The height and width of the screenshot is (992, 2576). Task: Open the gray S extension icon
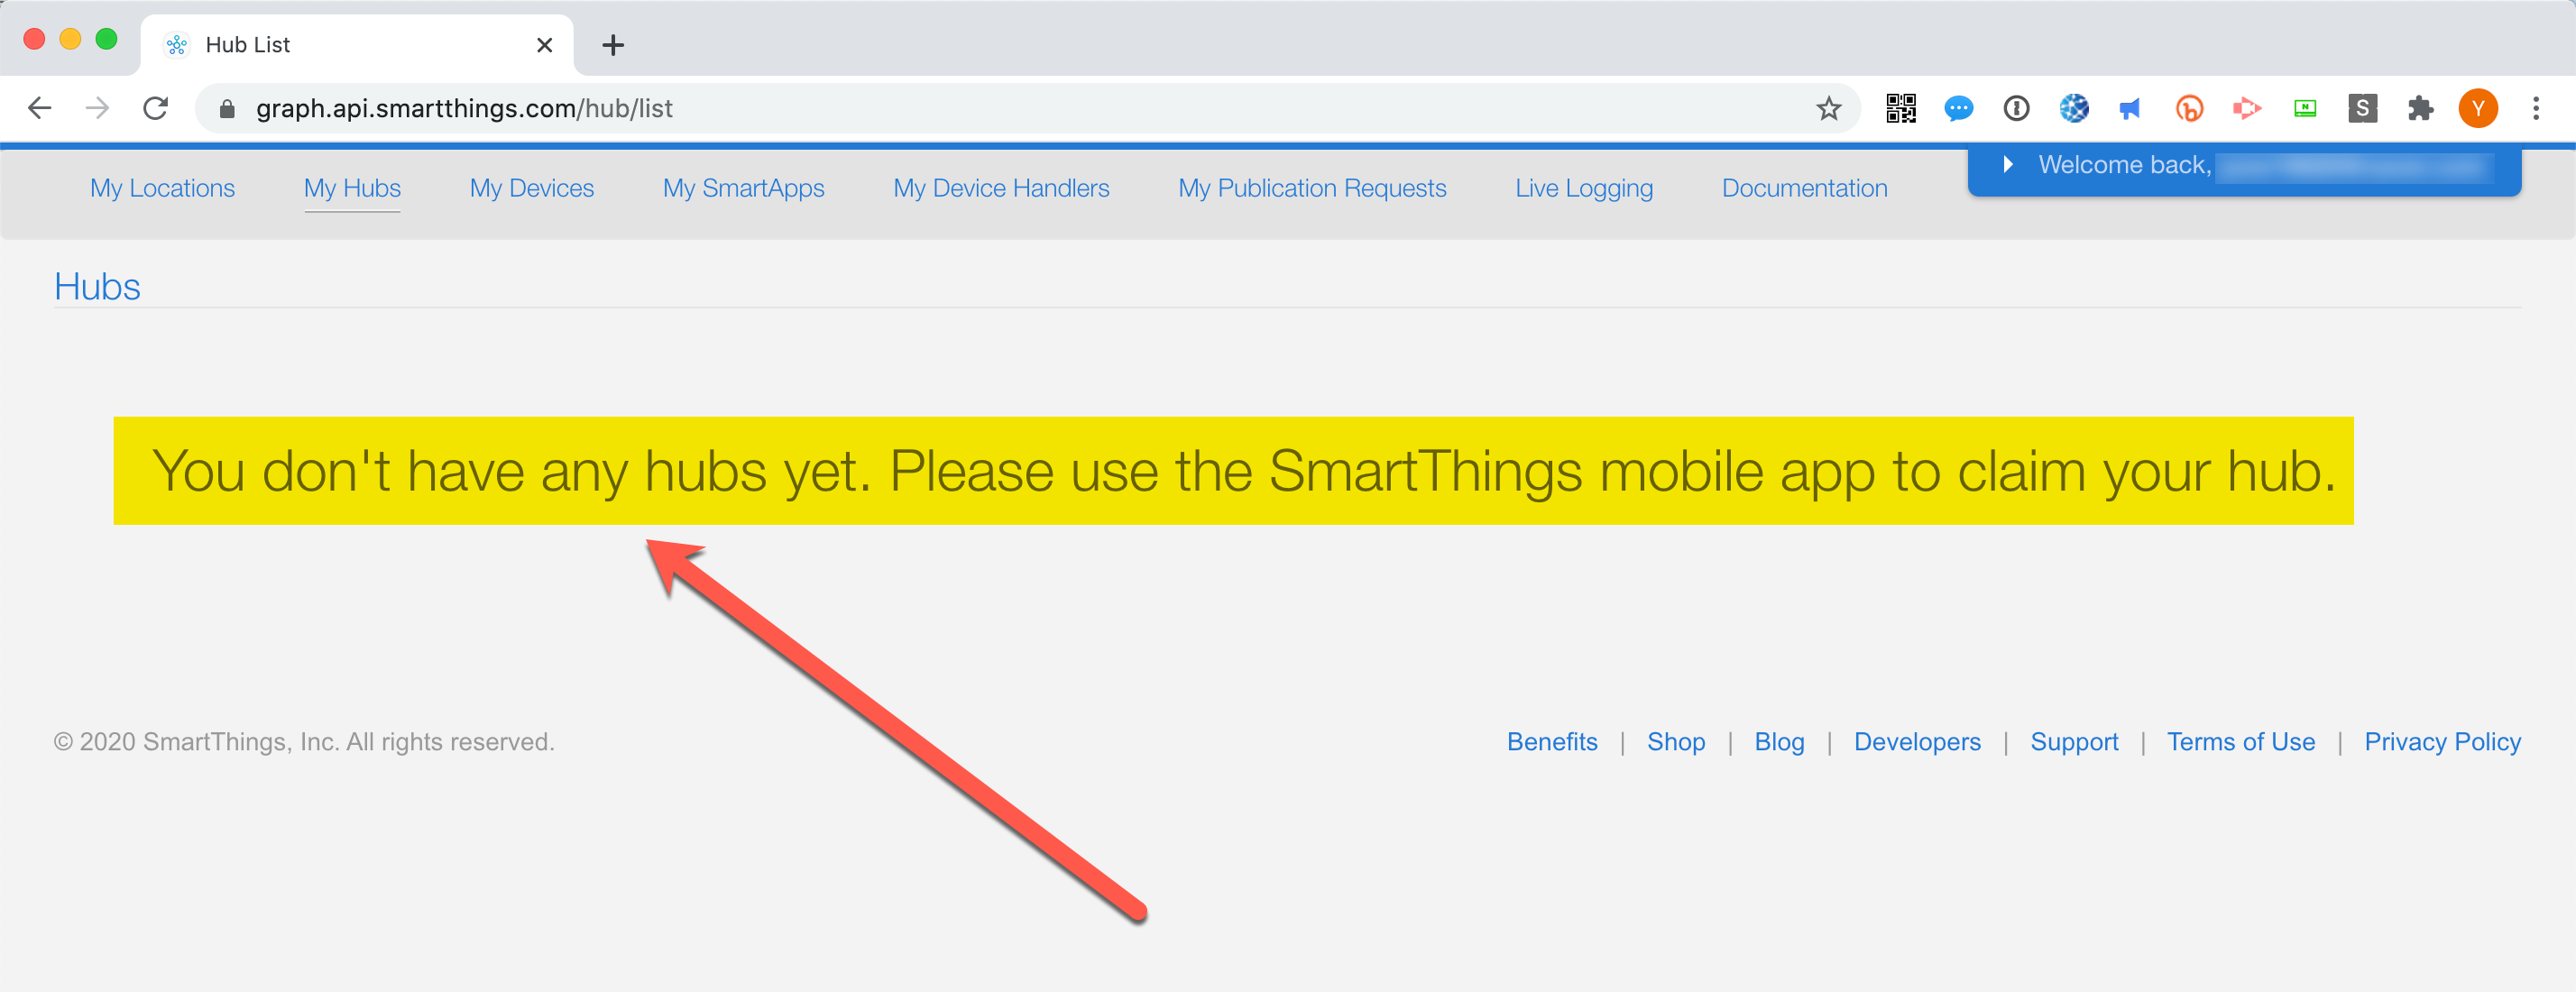2362,108
